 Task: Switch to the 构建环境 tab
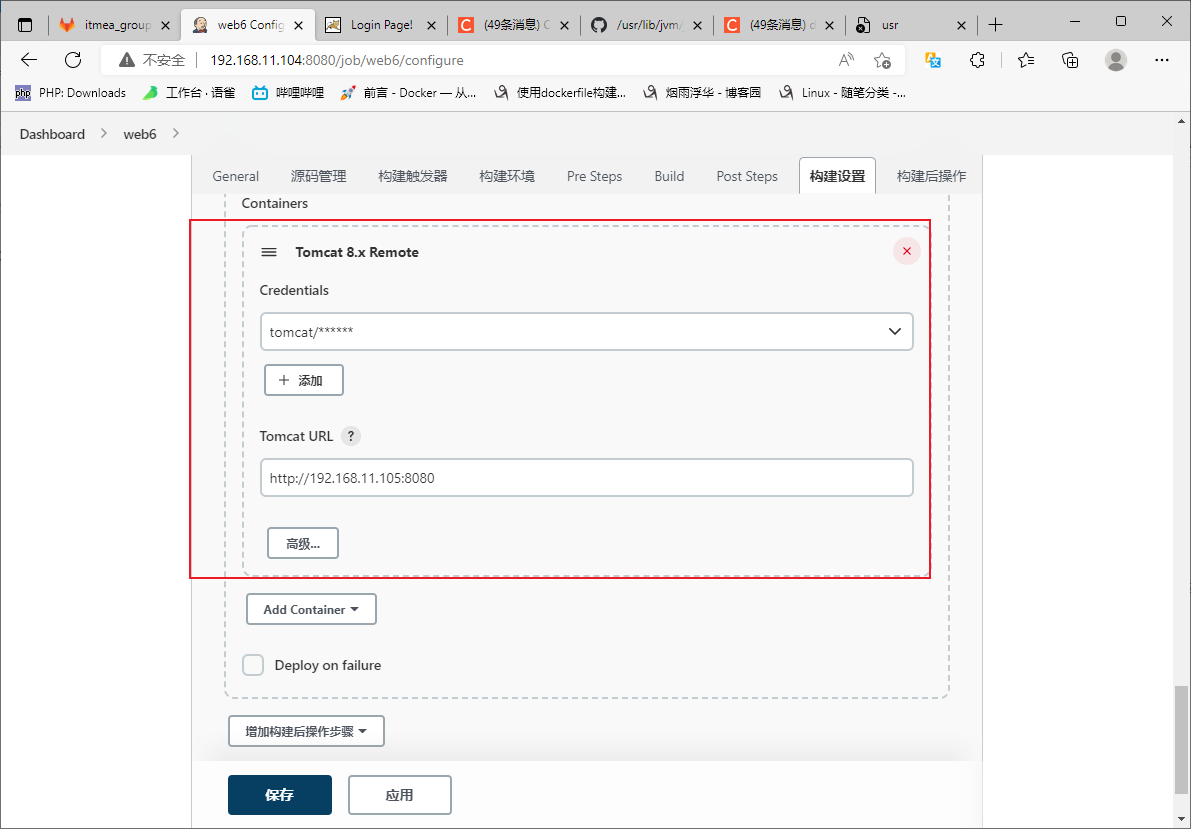pos(507,176)
